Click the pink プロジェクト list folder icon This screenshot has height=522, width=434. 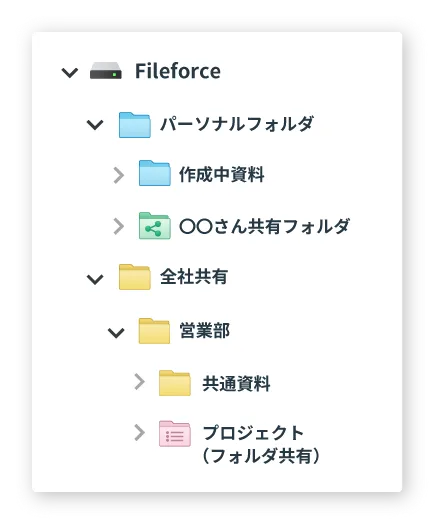tap(175, 434)
